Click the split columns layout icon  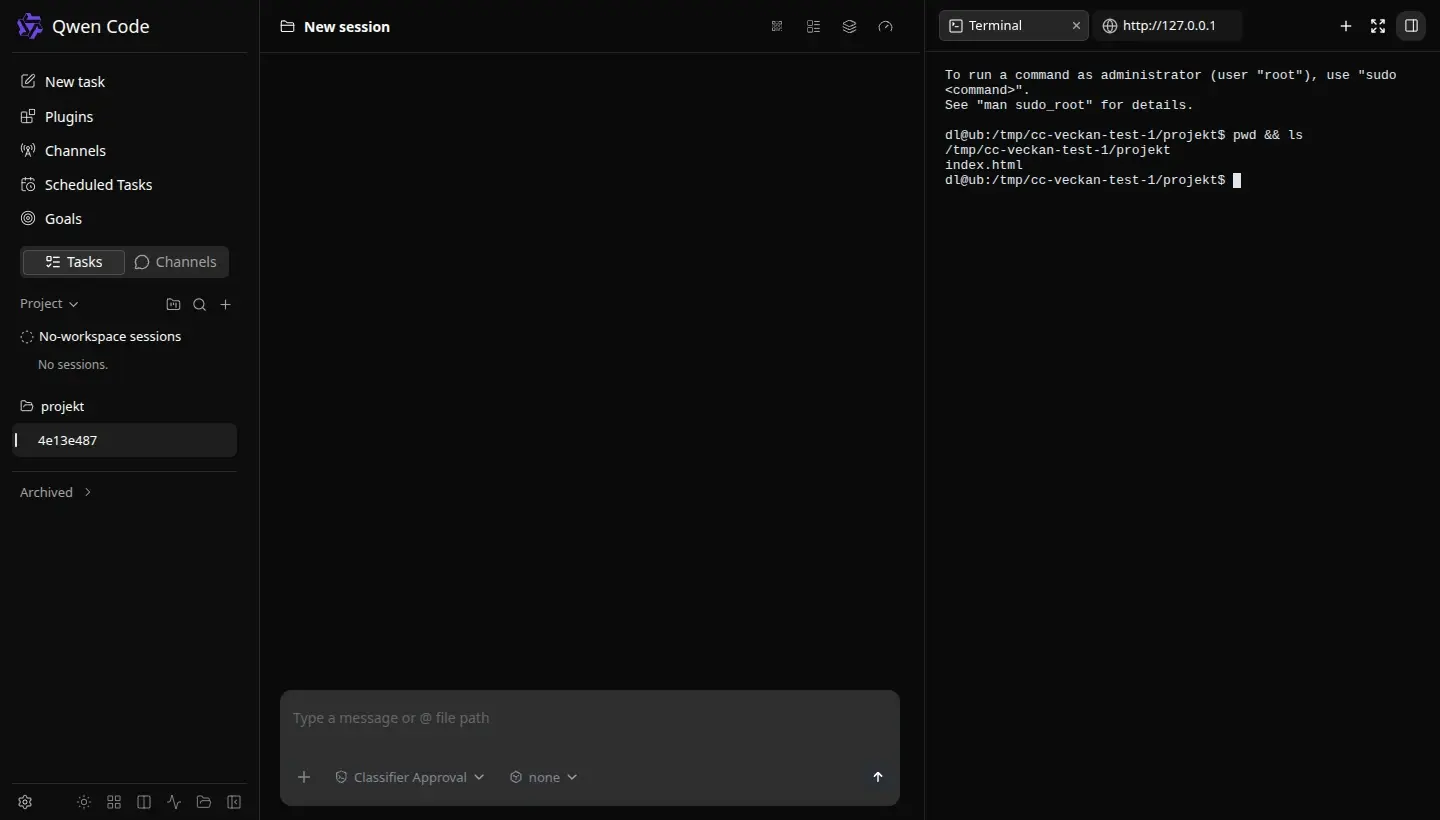[144, 802]
